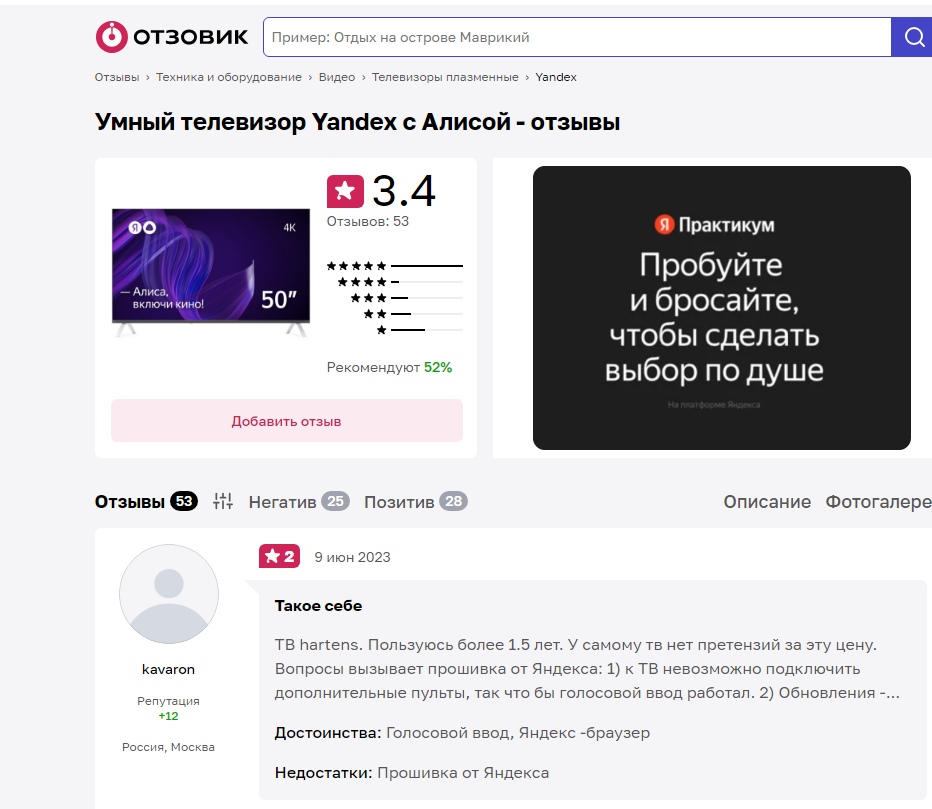Click the search magnifier button

(914, 37)
